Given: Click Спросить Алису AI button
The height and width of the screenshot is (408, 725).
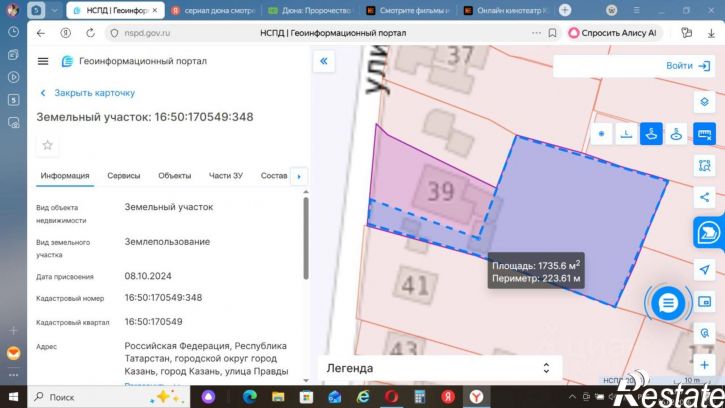Looking at the screenshot, I should pos(613,33).
